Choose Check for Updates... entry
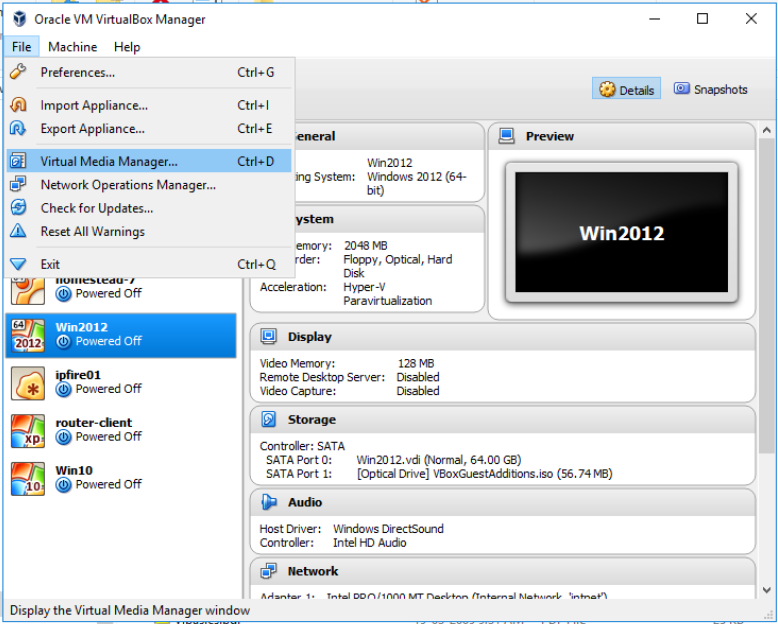This screenshot has width=778, height=624. tap(149, 208)
